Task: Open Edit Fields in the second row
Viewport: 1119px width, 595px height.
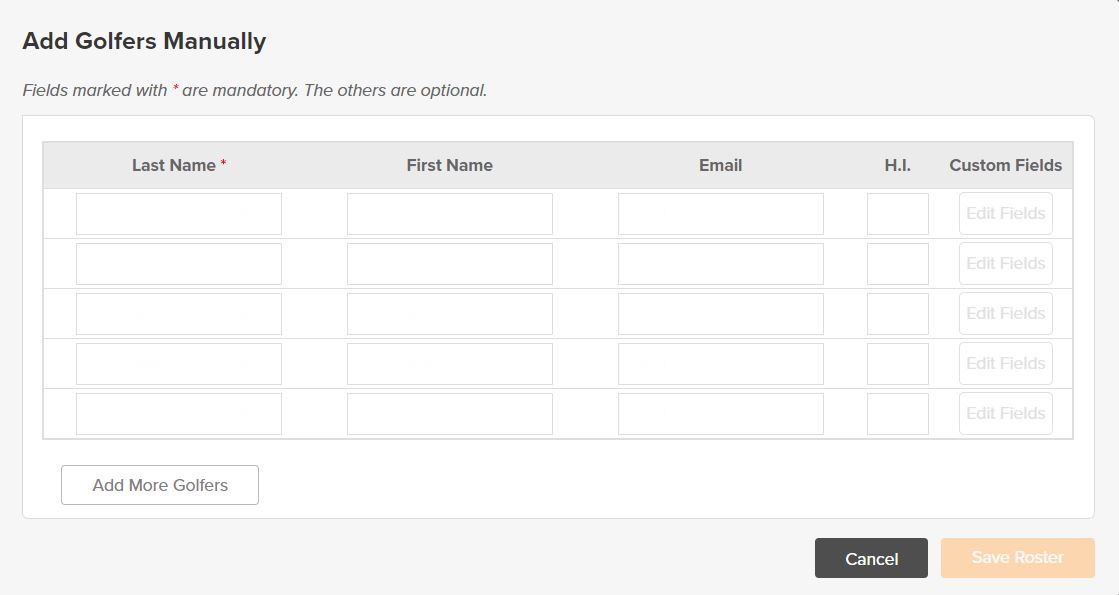Action: tap(1006, 263)
